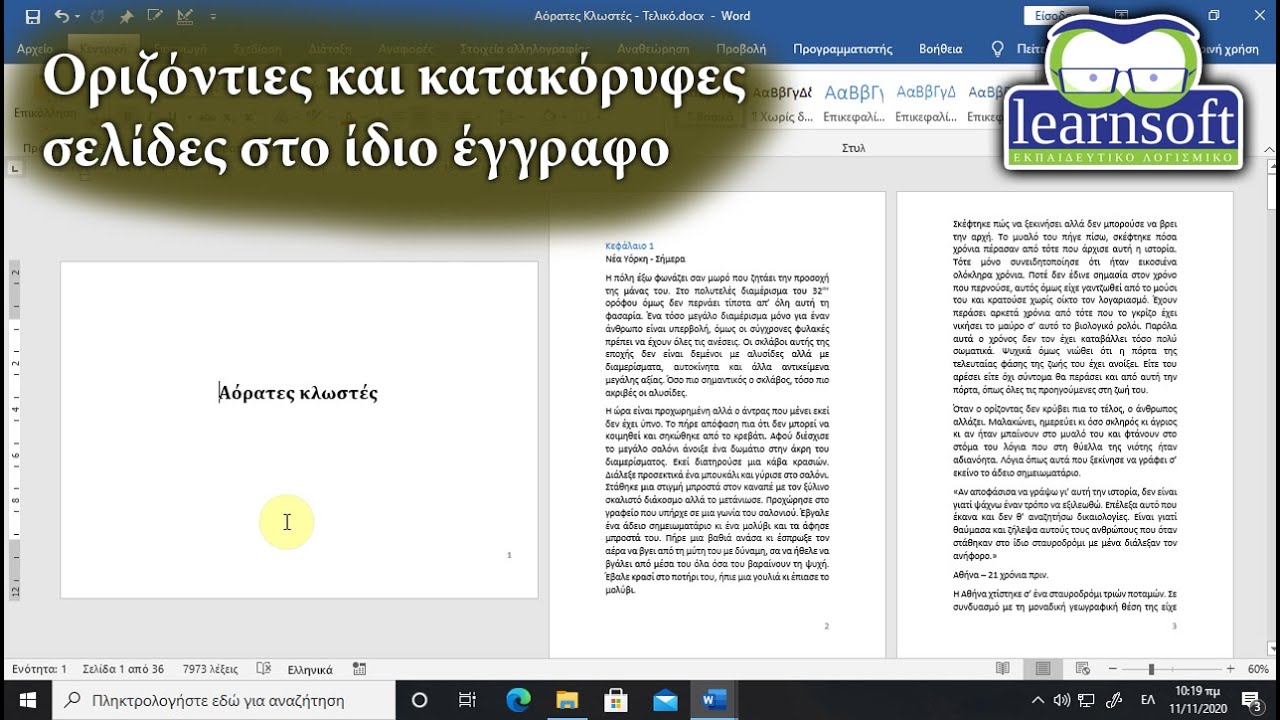Open the Αρχείο file menu
1280x720 pixels.
click(35, 48)
